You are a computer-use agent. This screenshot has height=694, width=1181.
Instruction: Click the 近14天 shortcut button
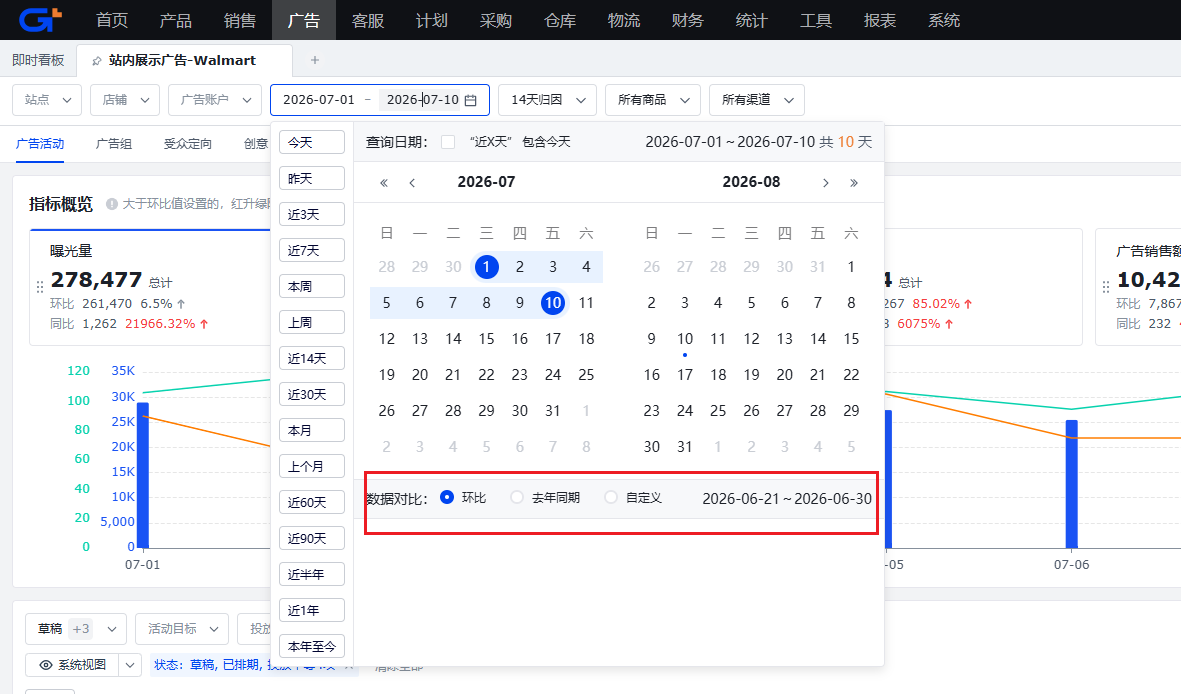point(312,359)
